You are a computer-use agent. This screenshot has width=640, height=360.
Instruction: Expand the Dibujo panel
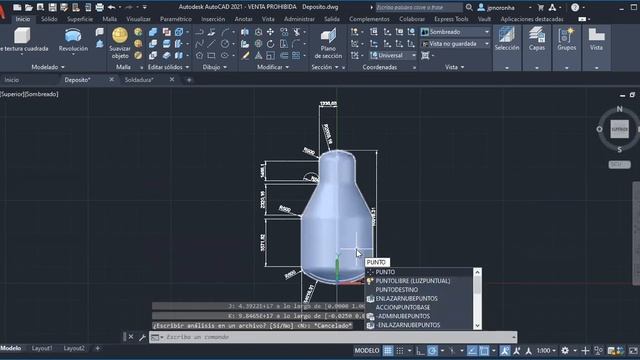(x=215, y=67)
